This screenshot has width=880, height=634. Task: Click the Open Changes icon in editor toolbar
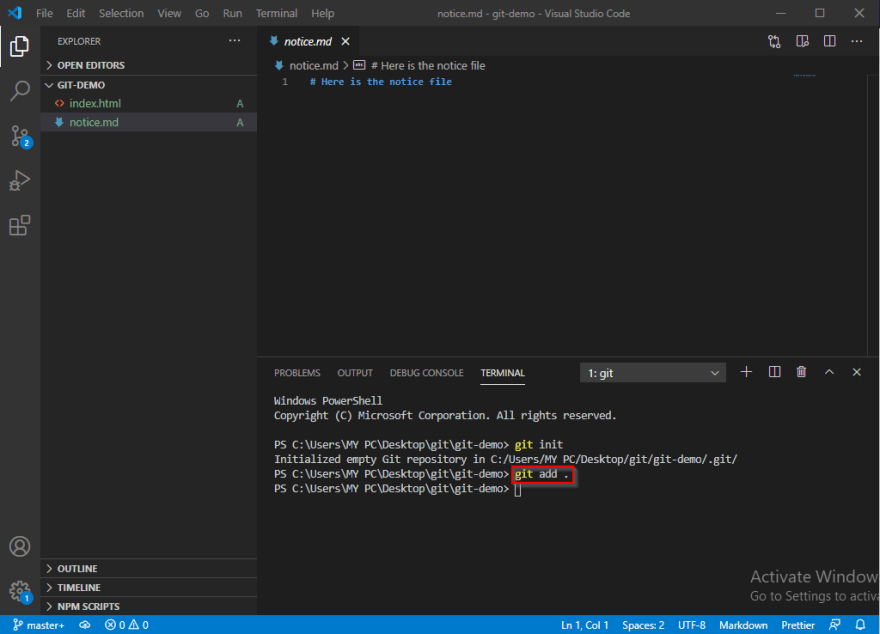coord(774,41)
